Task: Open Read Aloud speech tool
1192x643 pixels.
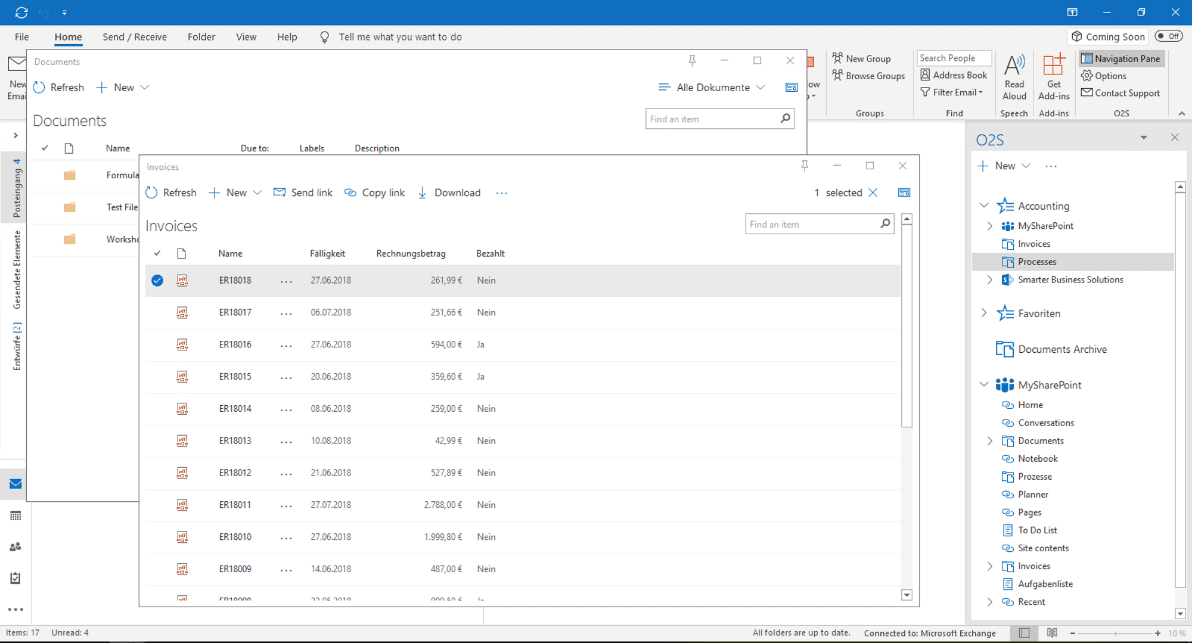Action: 1014,78
